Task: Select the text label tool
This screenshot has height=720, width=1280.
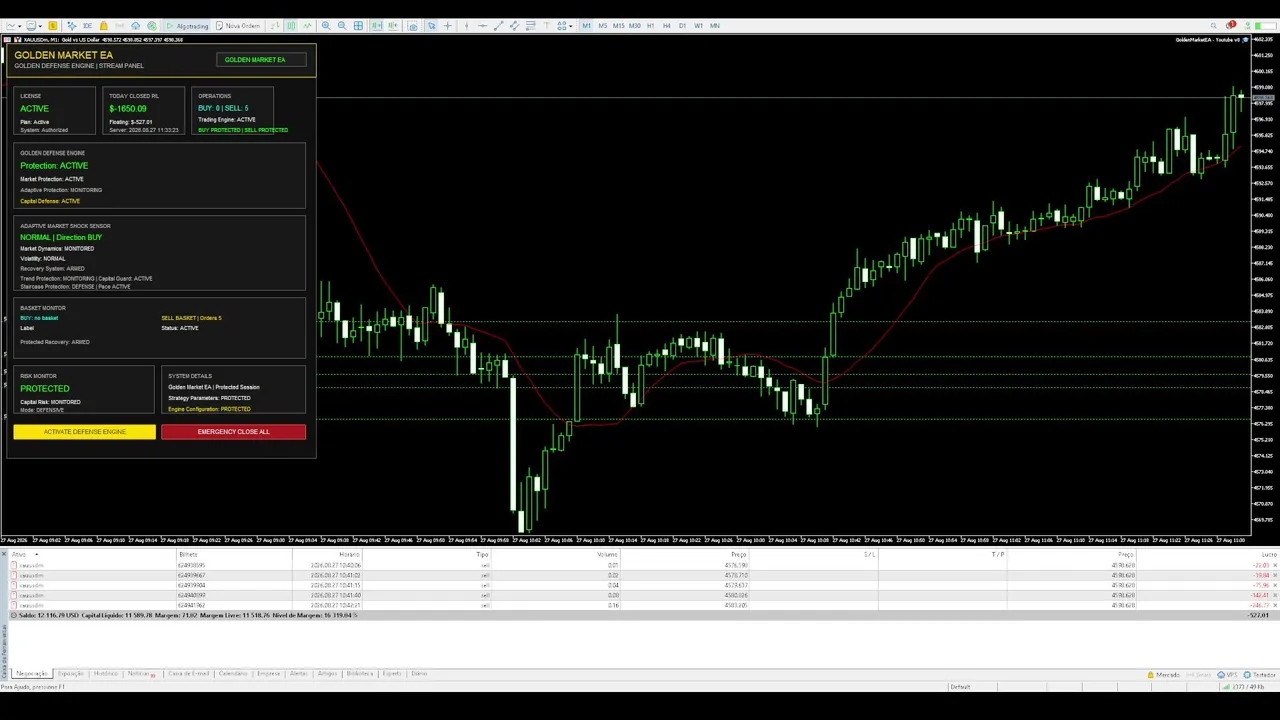Action: pyautogui.click(x=546, y=26)
